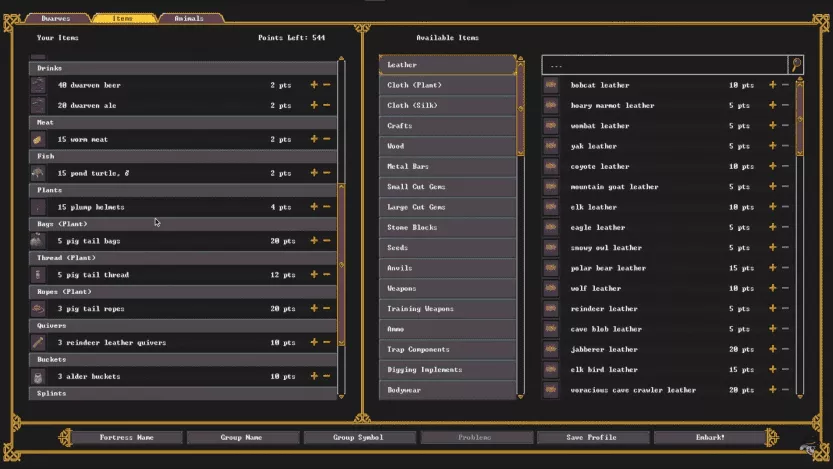This screenshot has height=469, width=833.
Task: Add jabberer leather with plus icon
Action: tap(772, 349)
